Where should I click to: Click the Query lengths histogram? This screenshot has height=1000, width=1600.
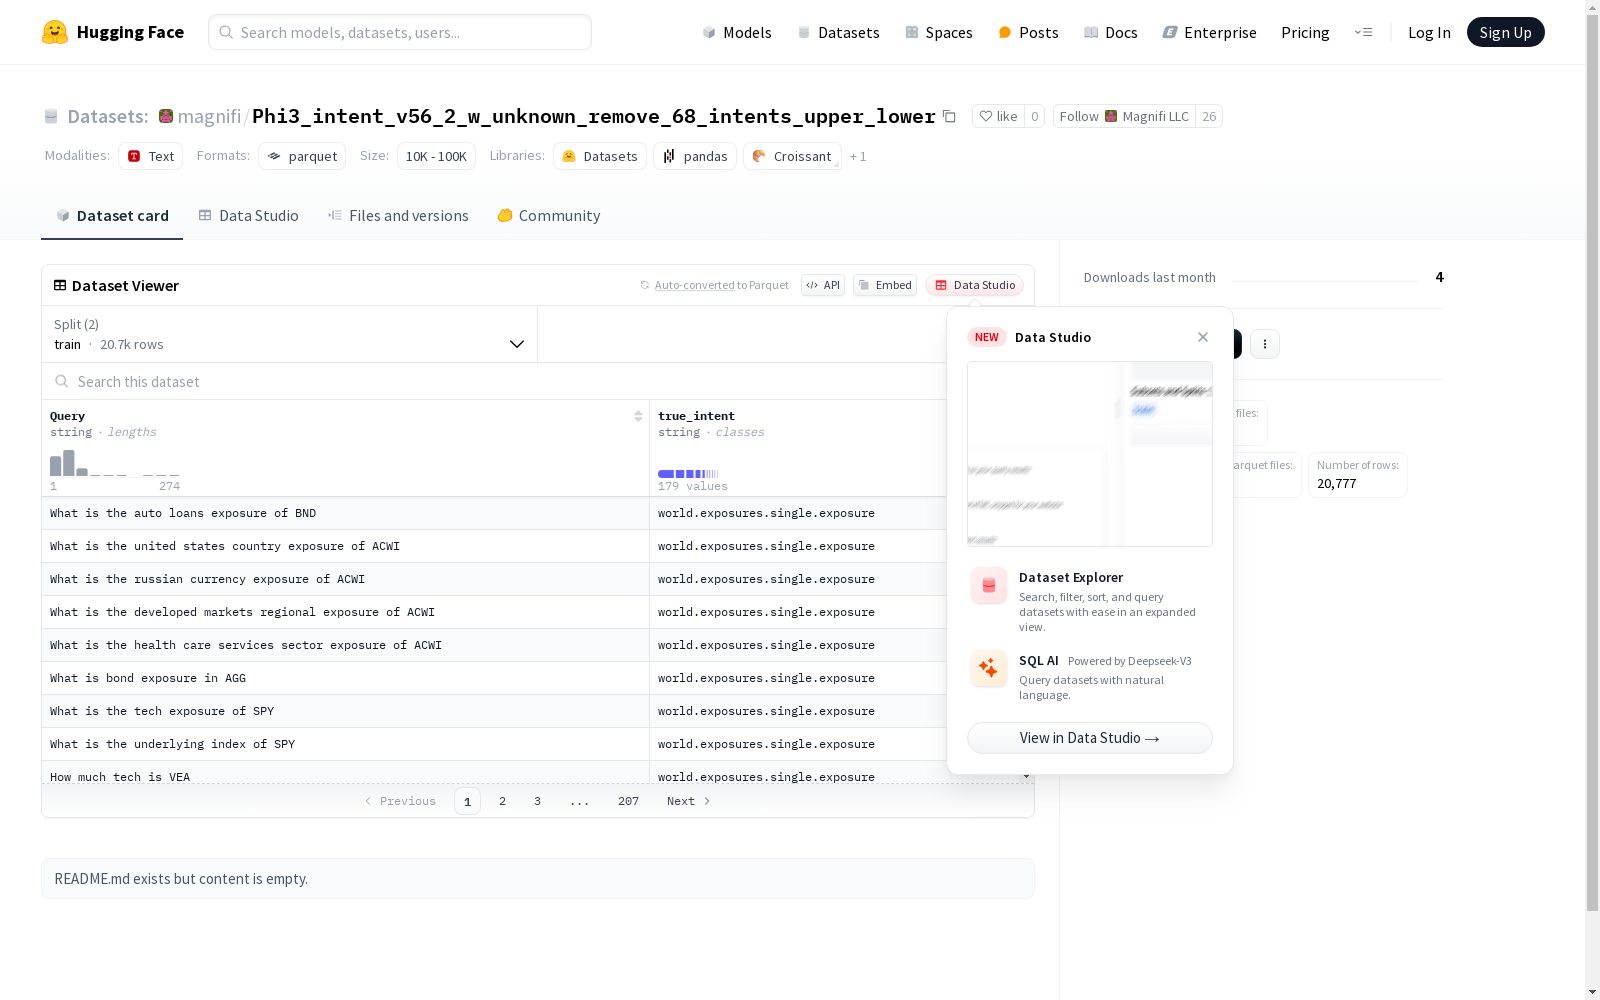(x=115, y=463)
